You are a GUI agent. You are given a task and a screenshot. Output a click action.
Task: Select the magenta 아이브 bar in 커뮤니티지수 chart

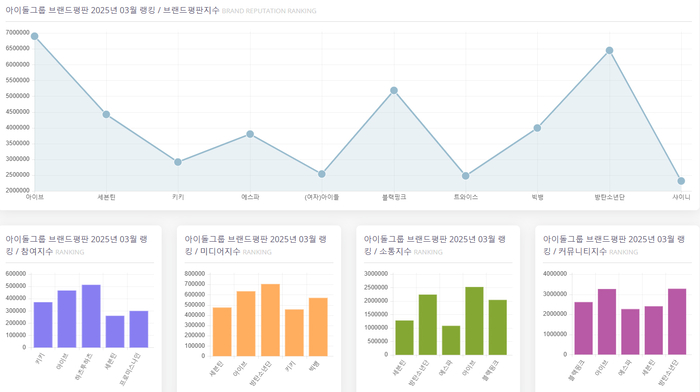click(607, 322)
